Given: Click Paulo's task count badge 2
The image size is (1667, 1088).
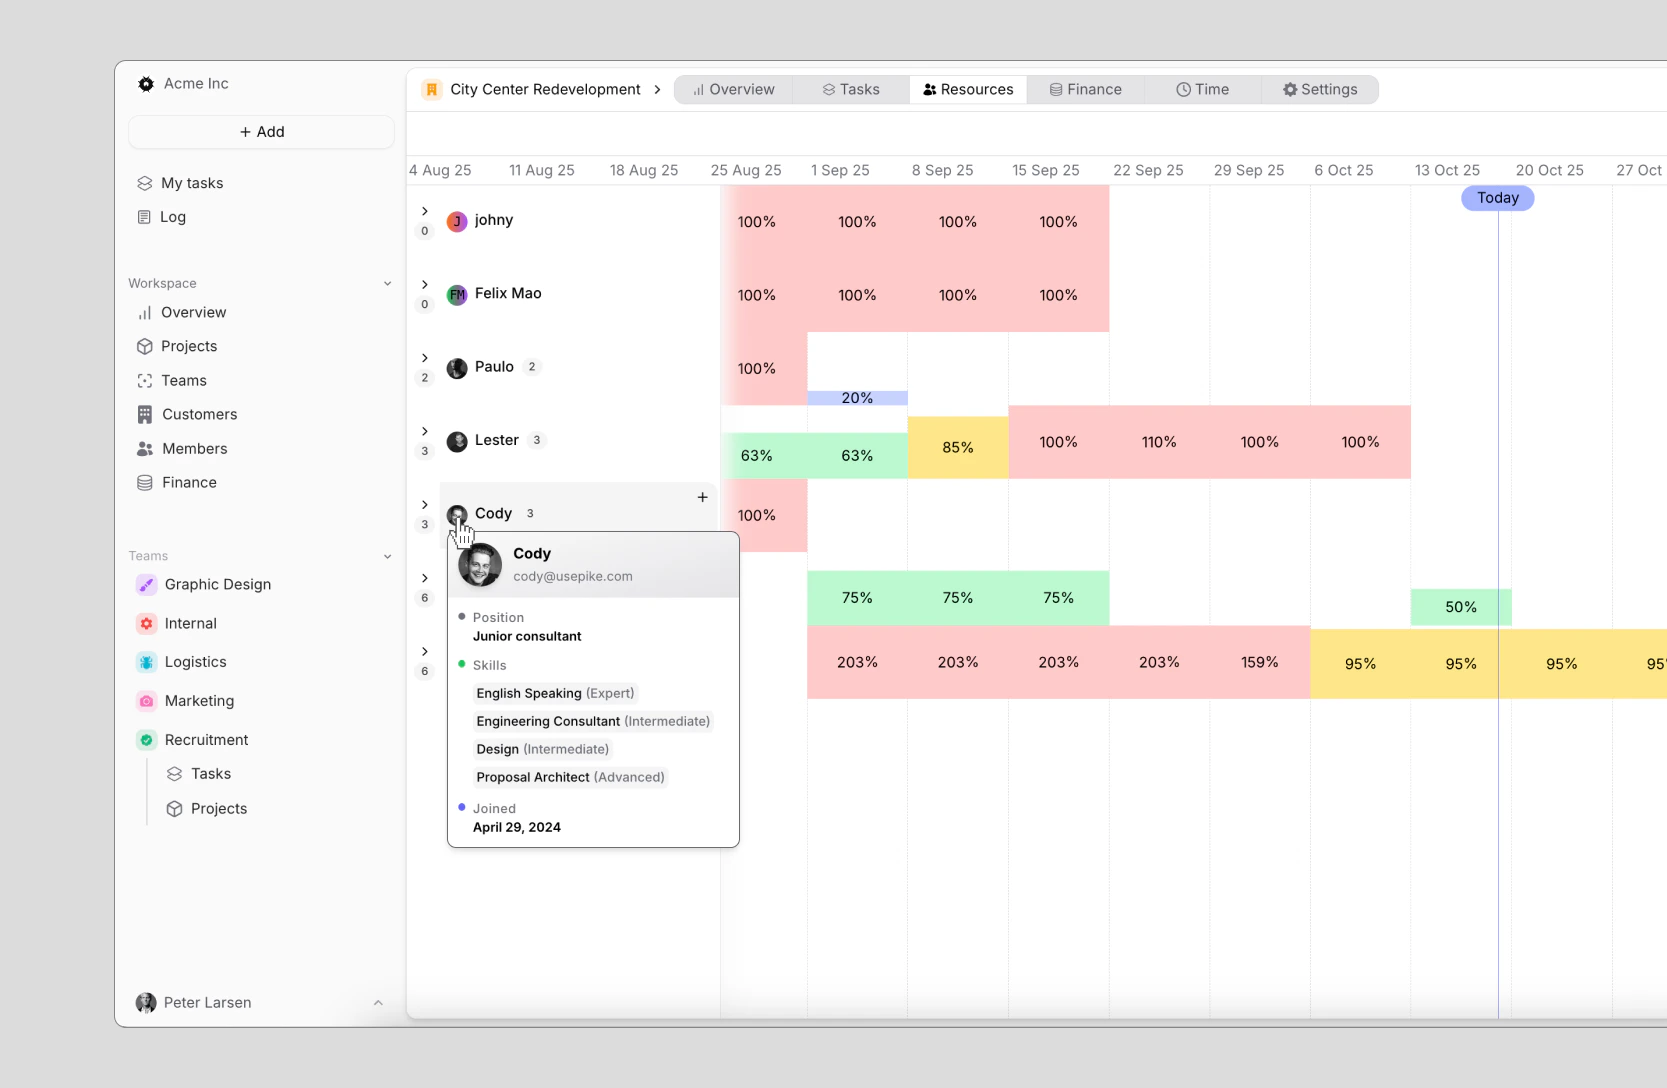Looking at the screenshot, I should 532,367.
